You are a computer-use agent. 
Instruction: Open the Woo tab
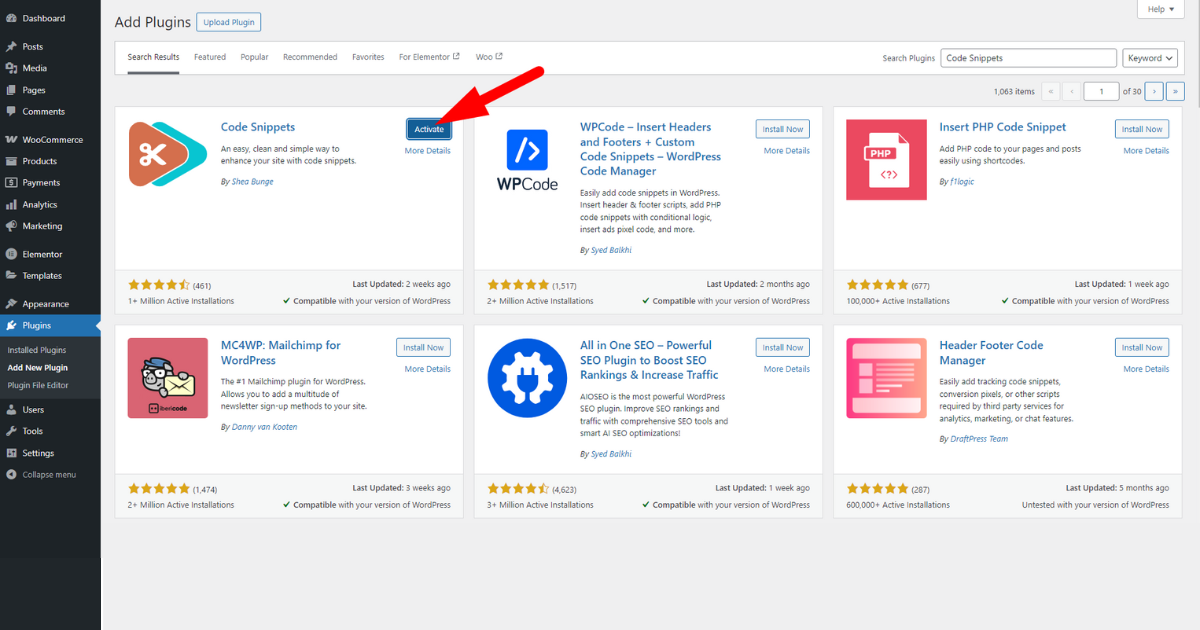[x=489, y=57]
